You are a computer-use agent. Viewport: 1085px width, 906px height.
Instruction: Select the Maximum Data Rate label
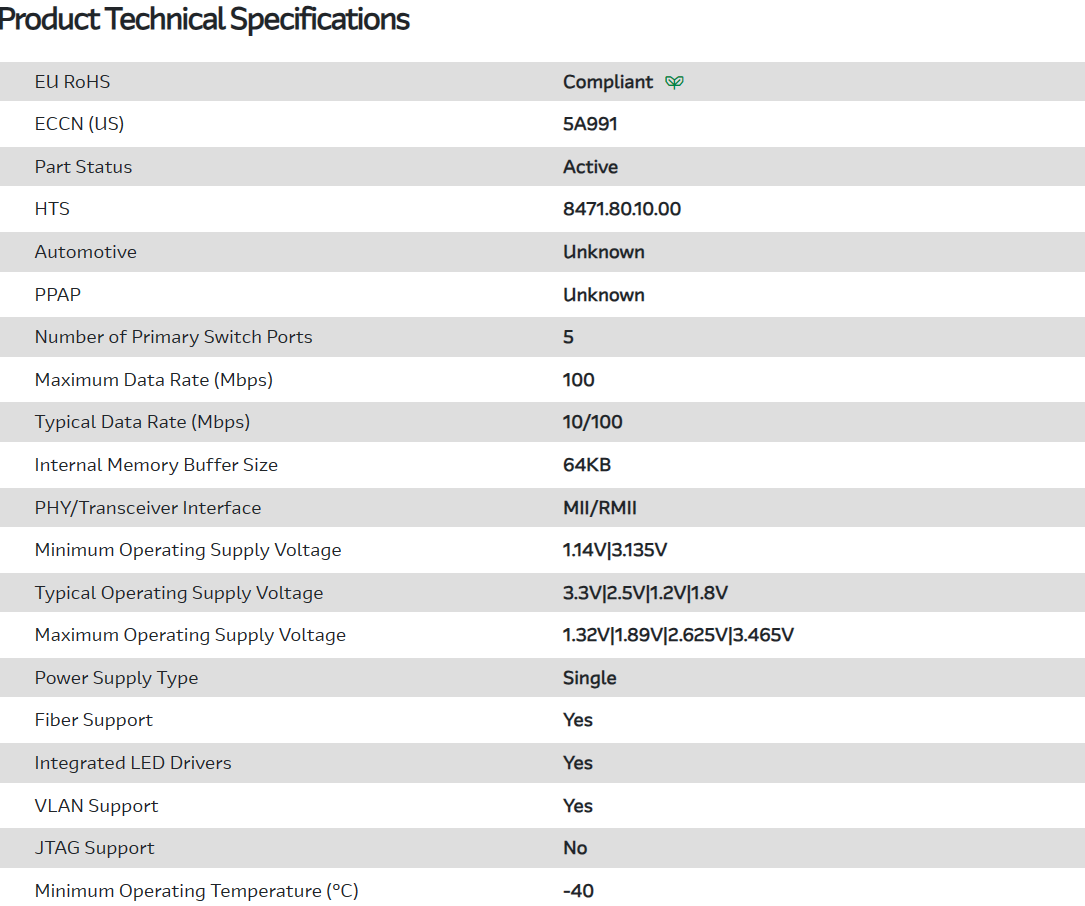tap(153, 380)
